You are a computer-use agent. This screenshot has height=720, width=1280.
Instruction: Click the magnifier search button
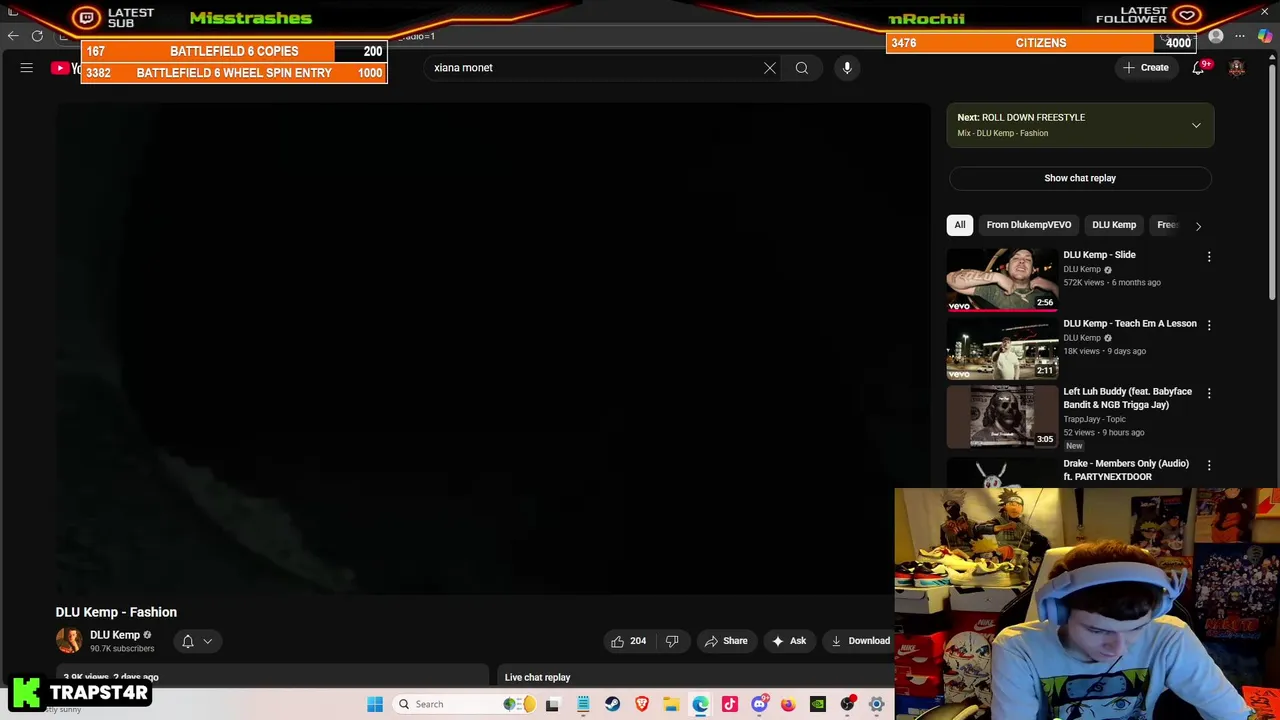point(802,68)
